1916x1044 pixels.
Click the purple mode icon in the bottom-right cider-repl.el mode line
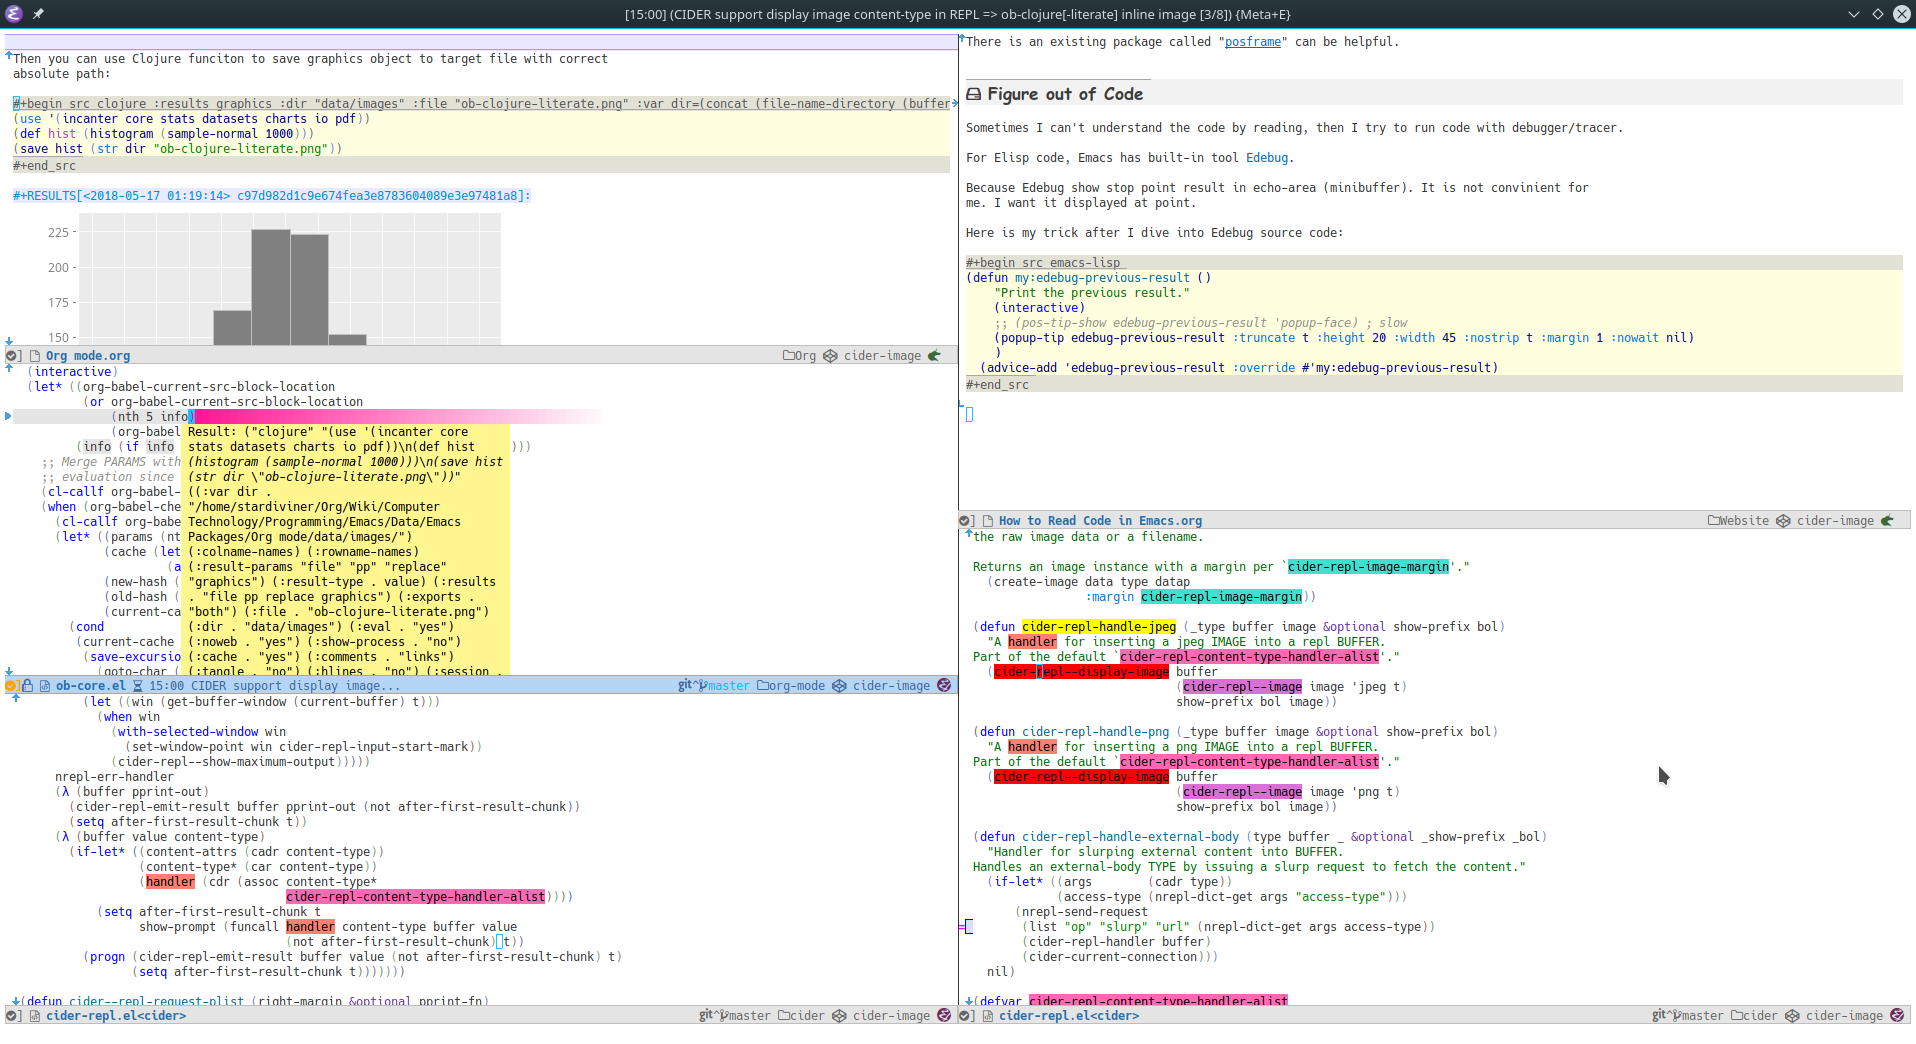[x=1897, y=1016]
